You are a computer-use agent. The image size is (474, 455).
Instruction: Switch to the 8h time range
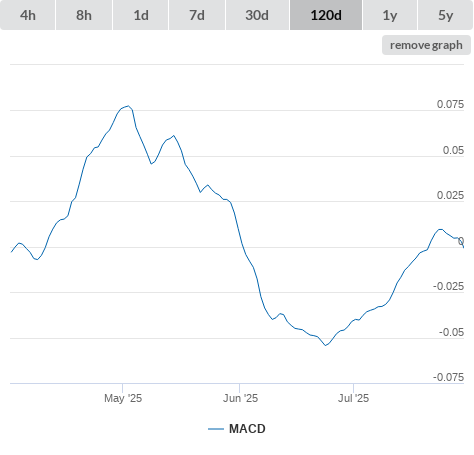click(x=84, y=15)
